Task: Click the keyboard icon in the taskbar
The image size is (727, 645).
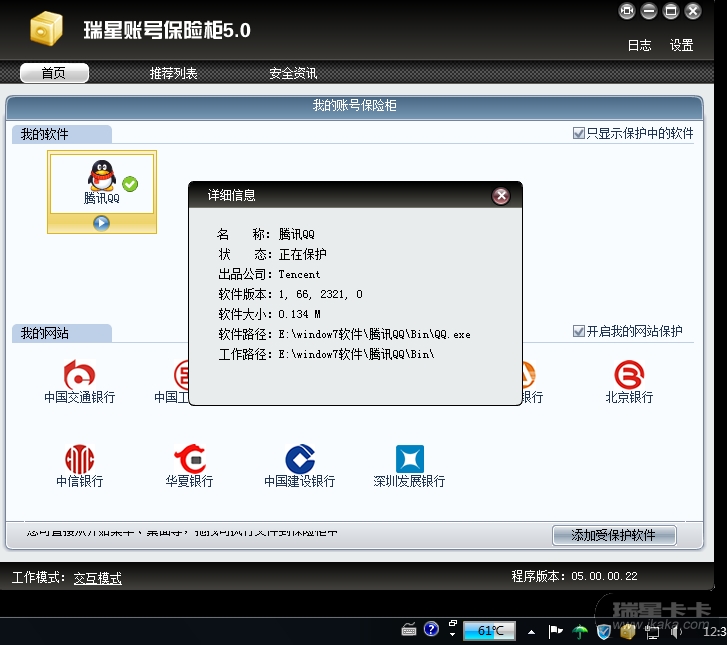Action: pos(409,629)
